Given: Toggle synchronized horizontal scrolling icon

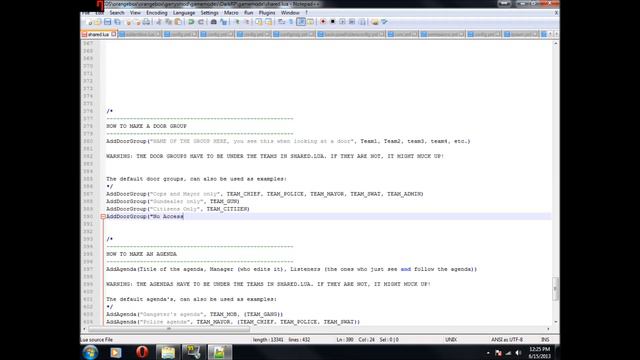Looking at the screenshot, I should click(x=269, y=22).
